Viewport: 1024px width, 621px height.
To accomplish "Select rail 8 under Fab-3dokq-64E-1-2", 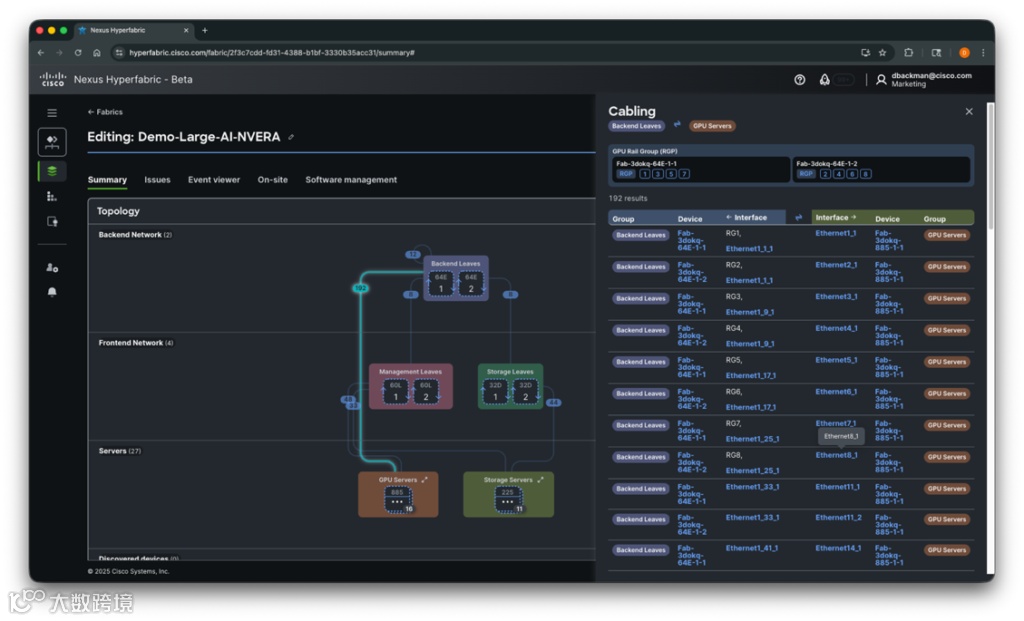I will tap(865, 174).
